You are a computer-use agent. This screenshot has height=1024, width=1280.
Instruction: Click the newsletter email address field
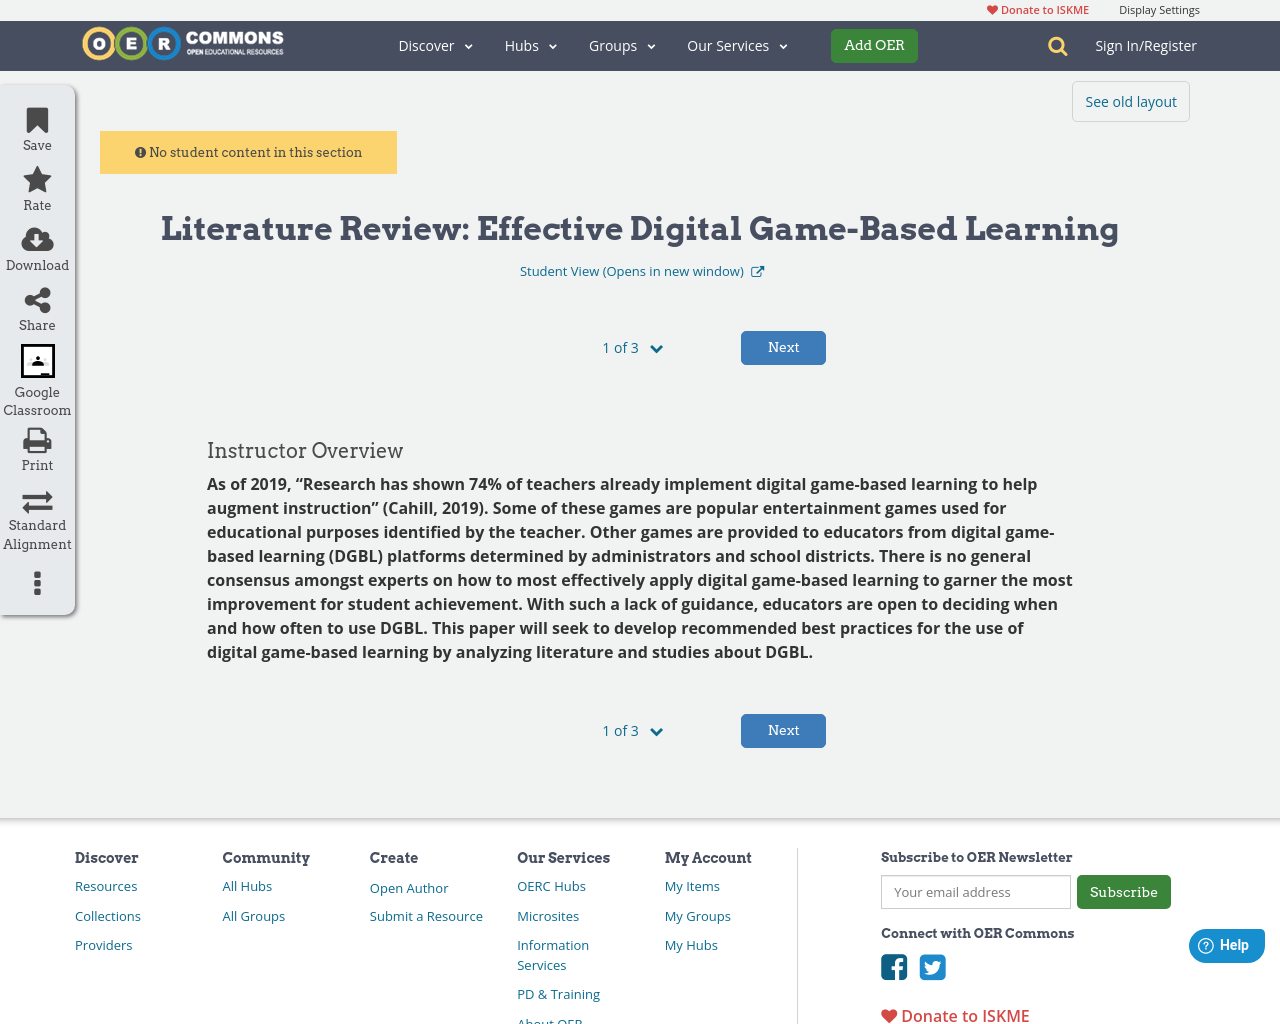click(975, 891)
